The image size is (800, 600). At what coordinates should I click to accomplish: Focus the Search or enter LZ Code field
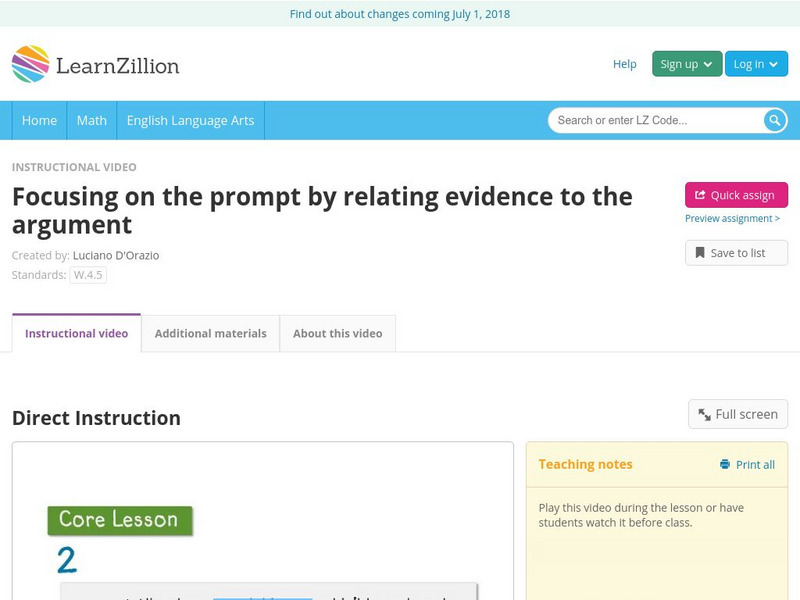[655, 120]
